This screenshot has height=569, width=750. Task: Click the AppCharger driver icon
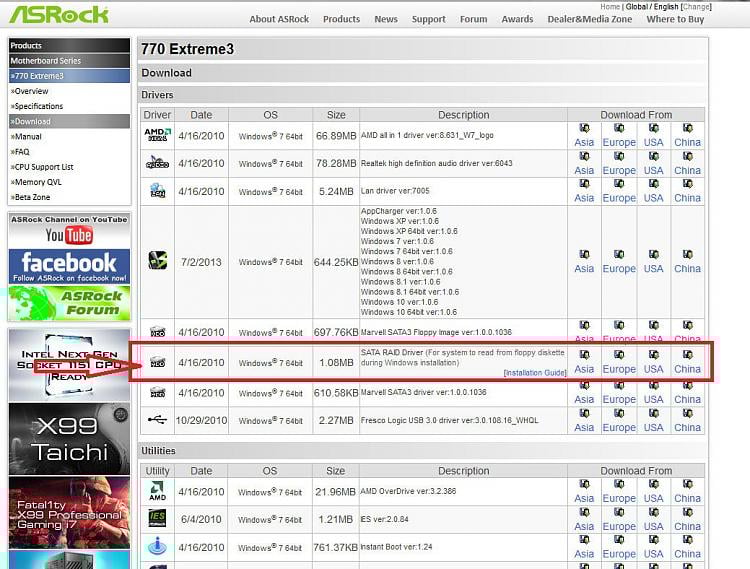pos(157,261)
